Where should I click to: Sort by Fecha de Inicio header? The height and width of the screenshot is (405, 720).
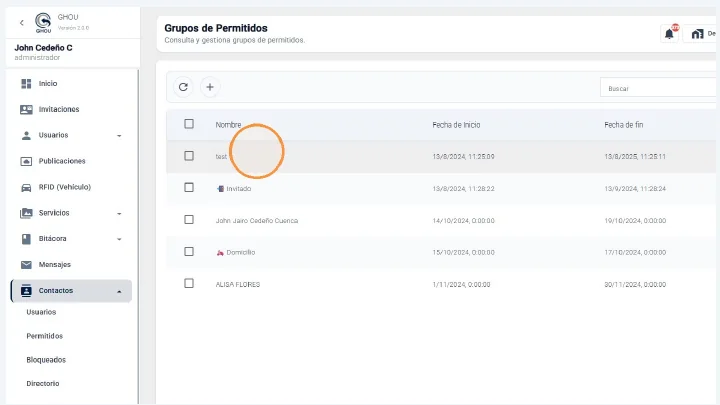[456, 125]
